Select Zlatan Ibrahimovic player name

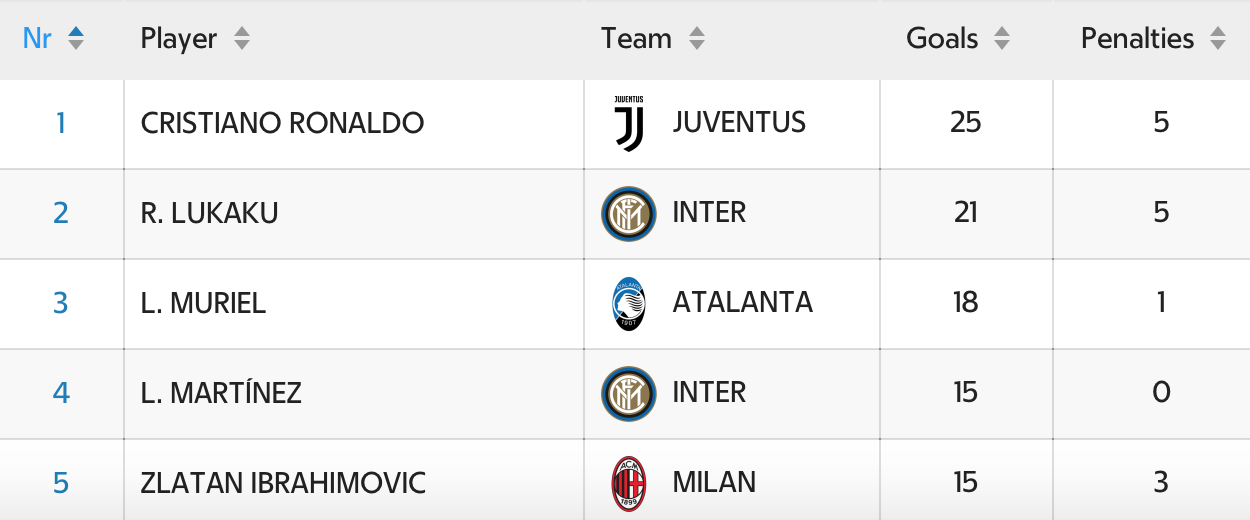(x=283, y=483)
